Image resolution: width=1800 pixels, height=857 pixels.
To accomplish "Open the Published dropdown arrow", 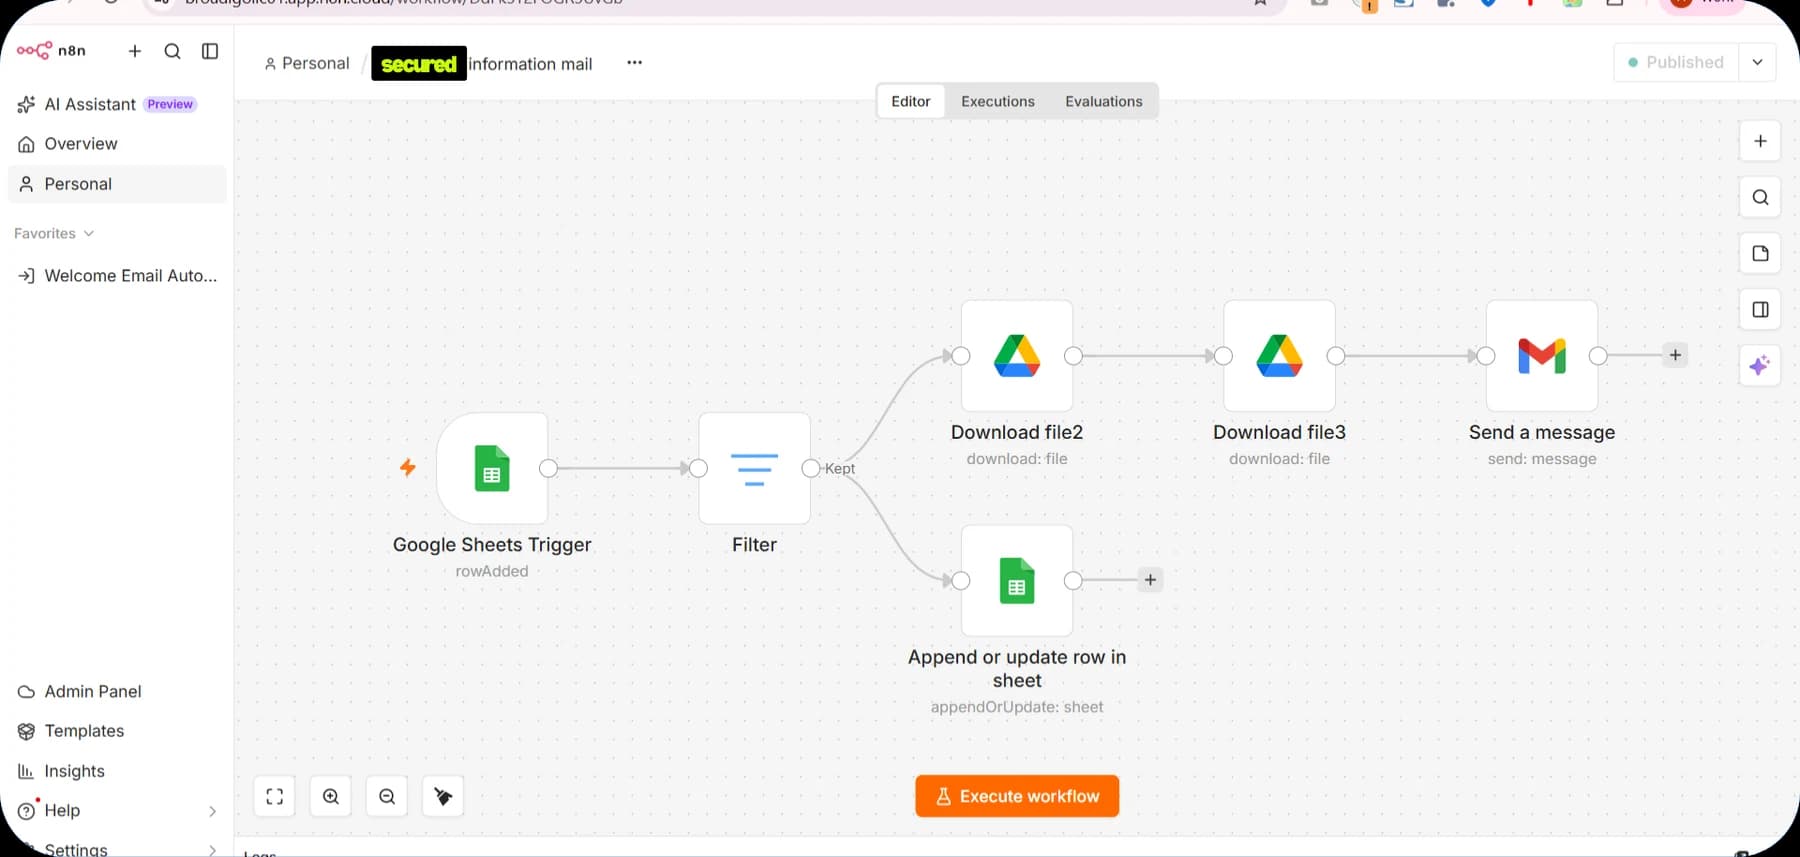I will point(1757,62).
